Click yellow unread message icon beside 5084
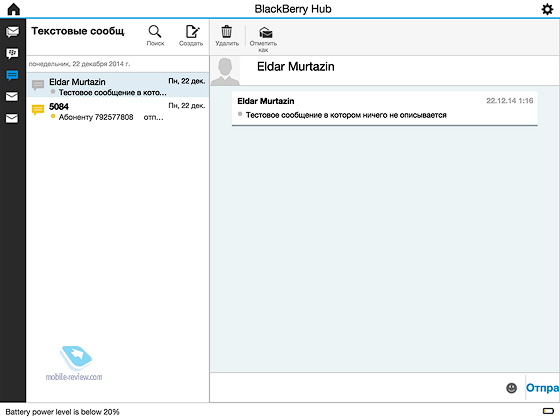This screenshot has height=420, width=560. (38, 110)
